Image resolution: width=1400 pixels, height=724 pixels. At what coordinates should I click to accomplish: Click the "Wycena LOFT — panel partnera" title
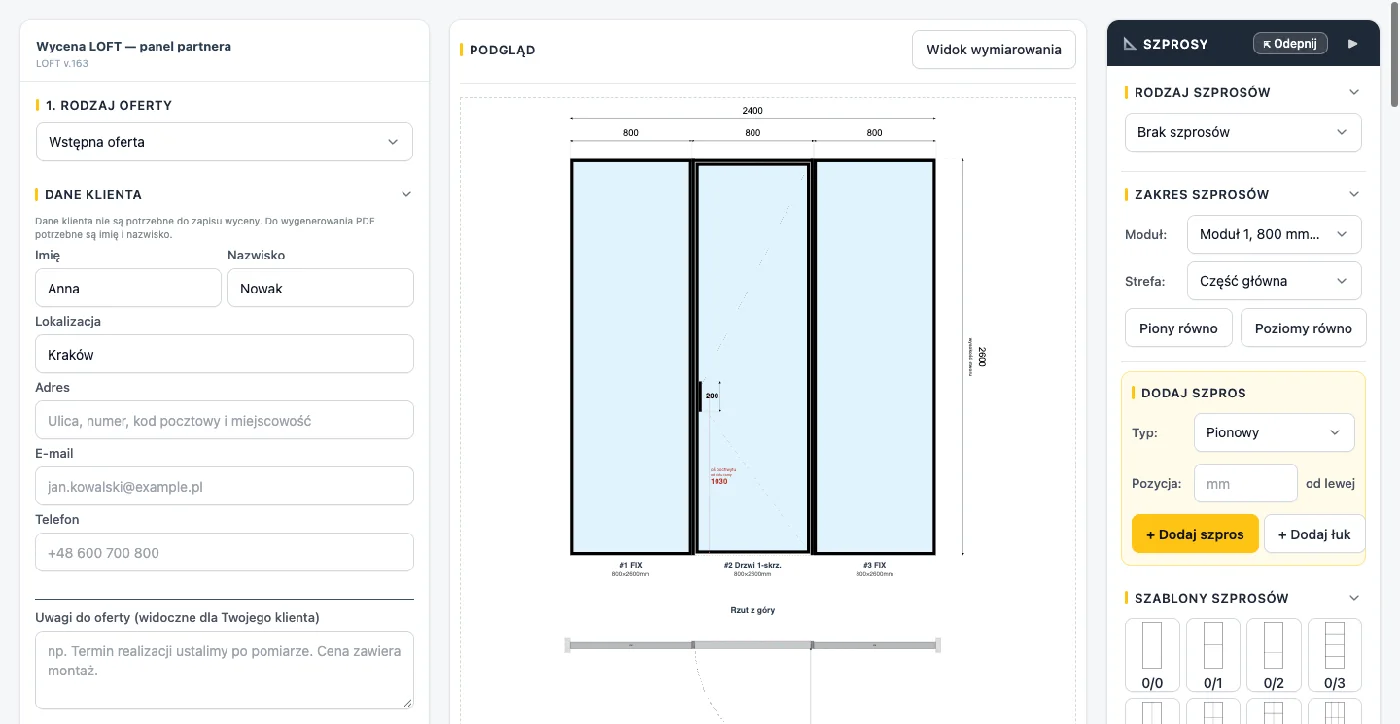coord(133,46)
